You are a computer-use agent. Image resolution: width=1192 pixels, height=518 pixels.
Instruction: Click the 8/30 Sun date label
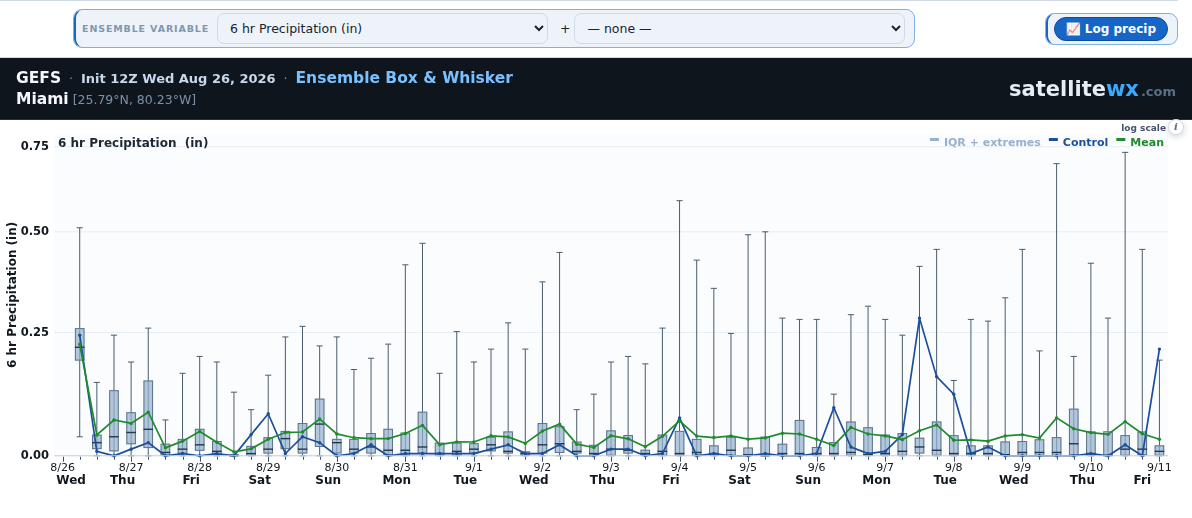tap(333, 473)
